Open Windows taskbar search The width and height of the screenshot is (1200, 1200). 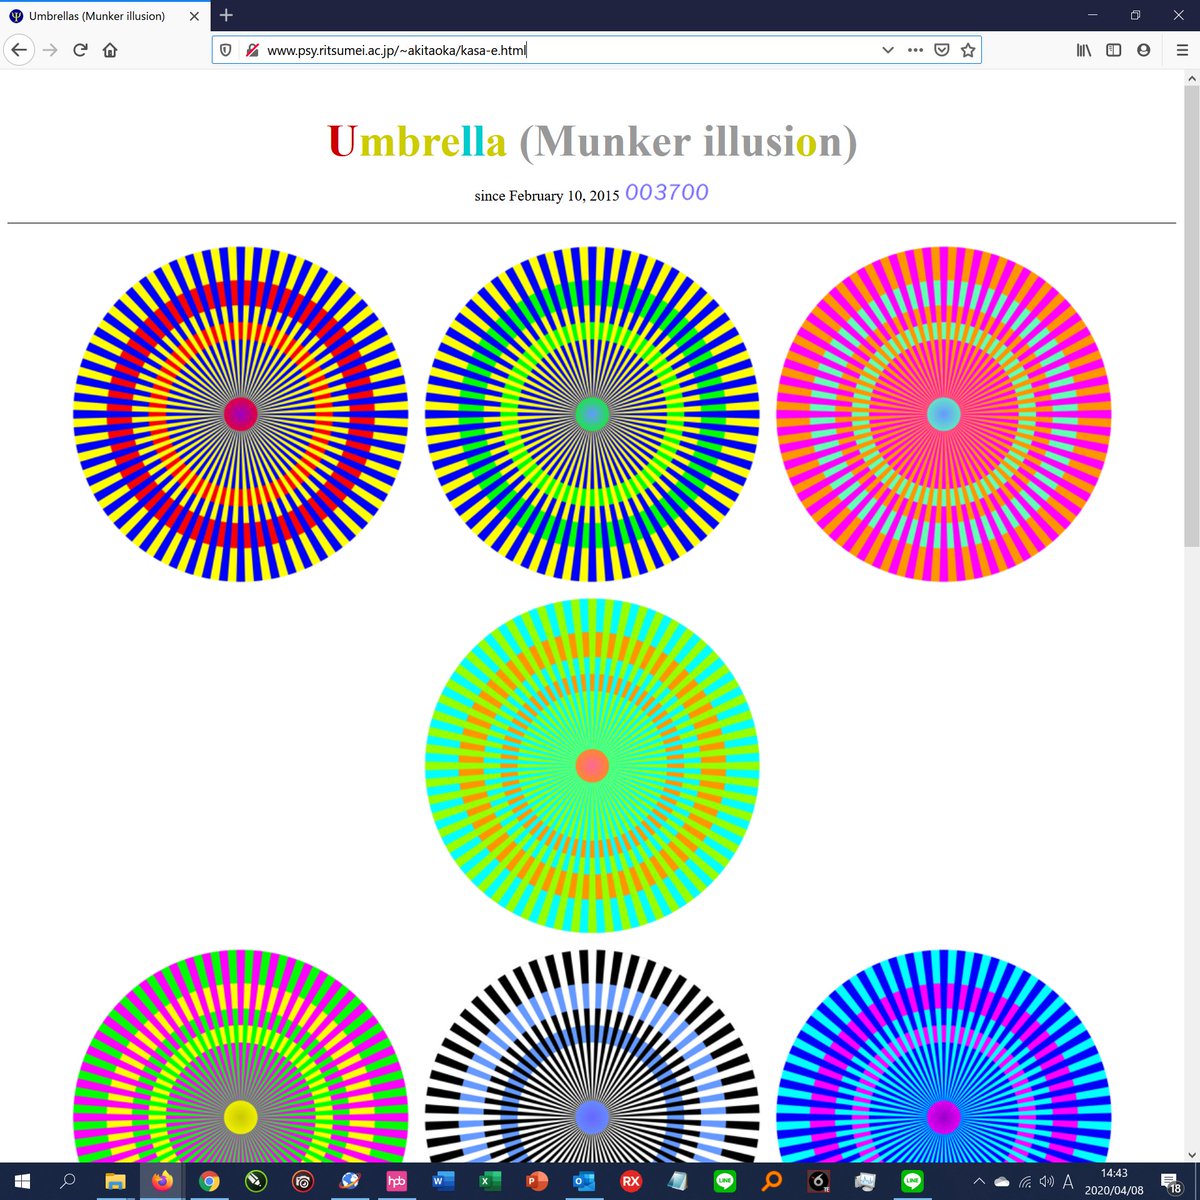coord(67,1181)
